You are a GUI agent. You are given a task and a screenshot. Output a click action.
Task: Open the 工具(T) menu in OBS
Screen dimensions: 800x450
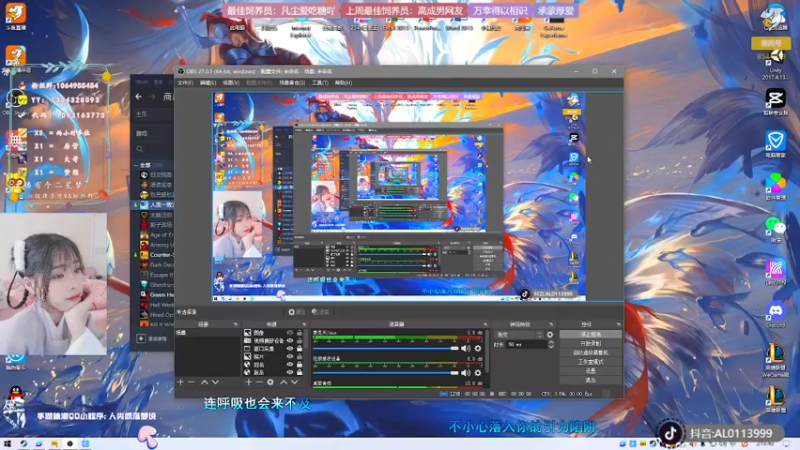(320, 83)
